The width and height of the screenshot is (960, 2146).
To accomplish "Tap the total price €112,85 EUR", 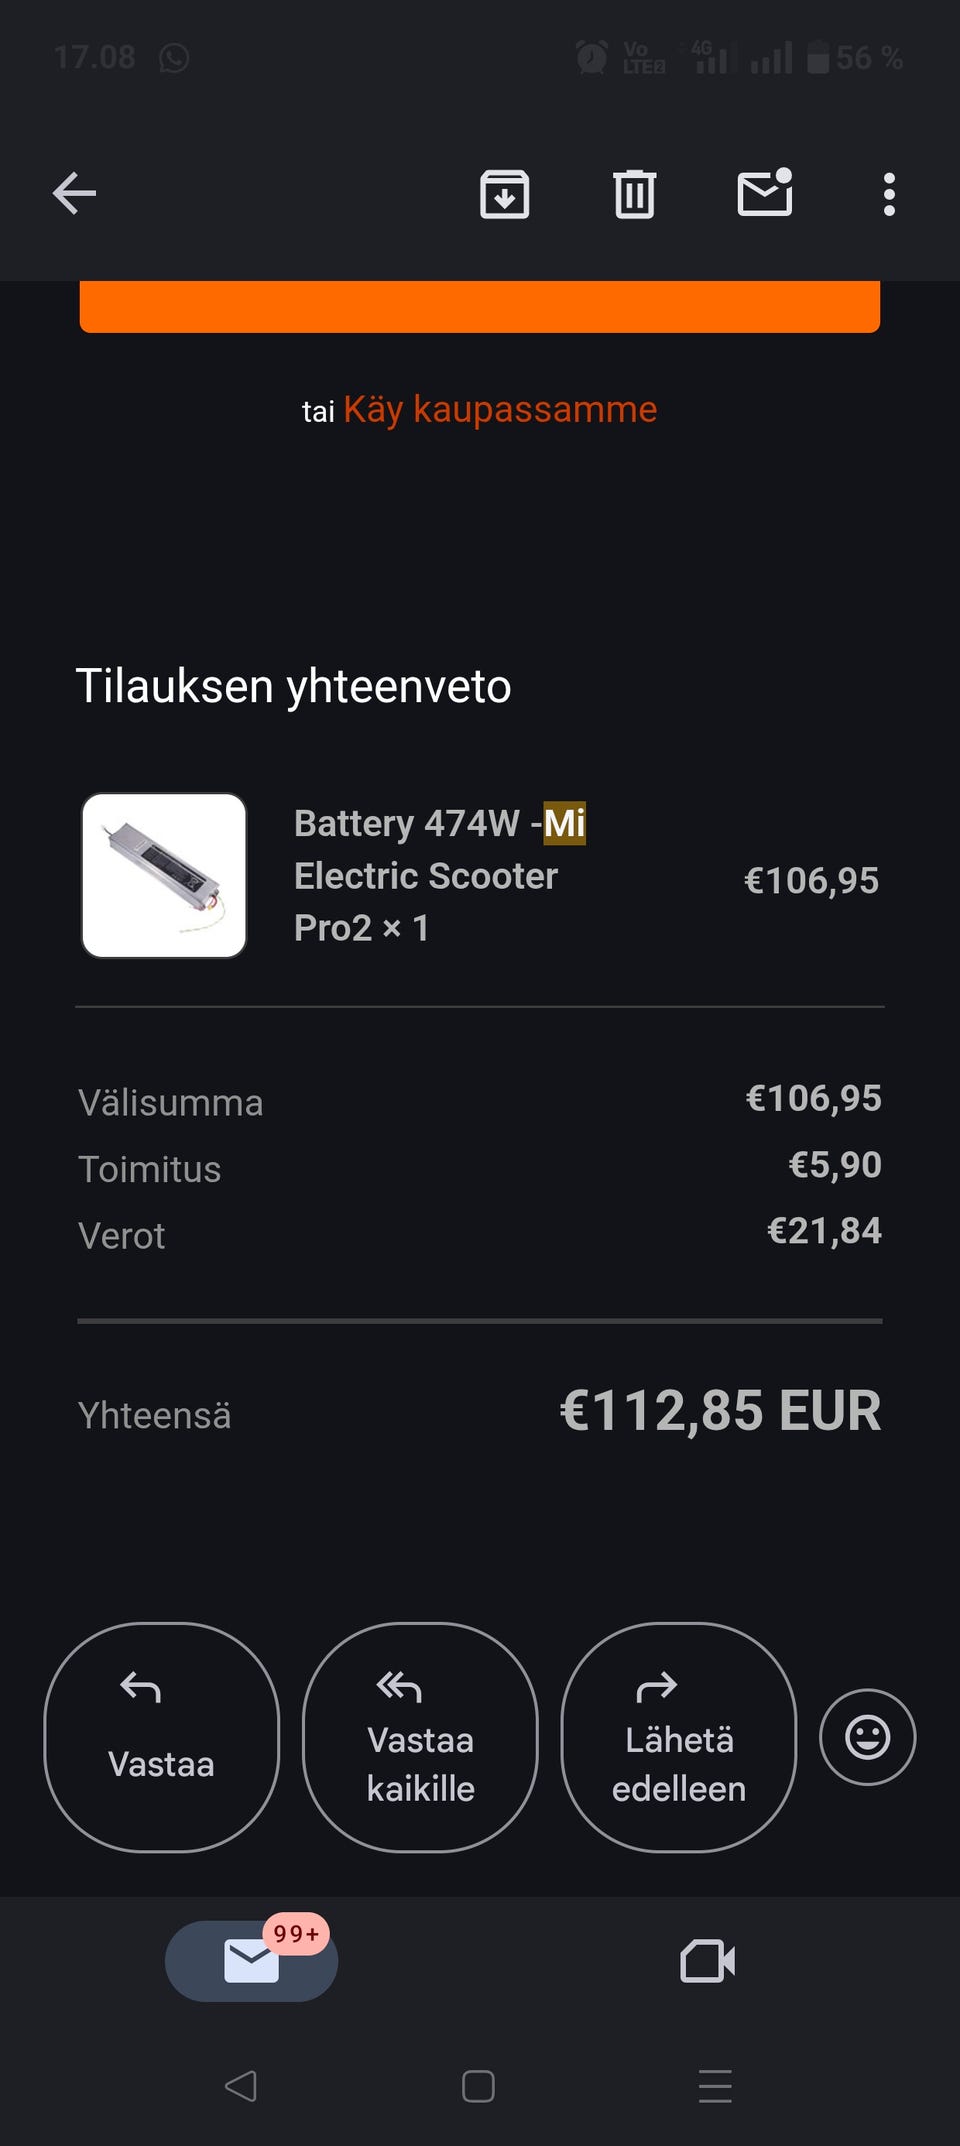I will [x=720, y=1411].
